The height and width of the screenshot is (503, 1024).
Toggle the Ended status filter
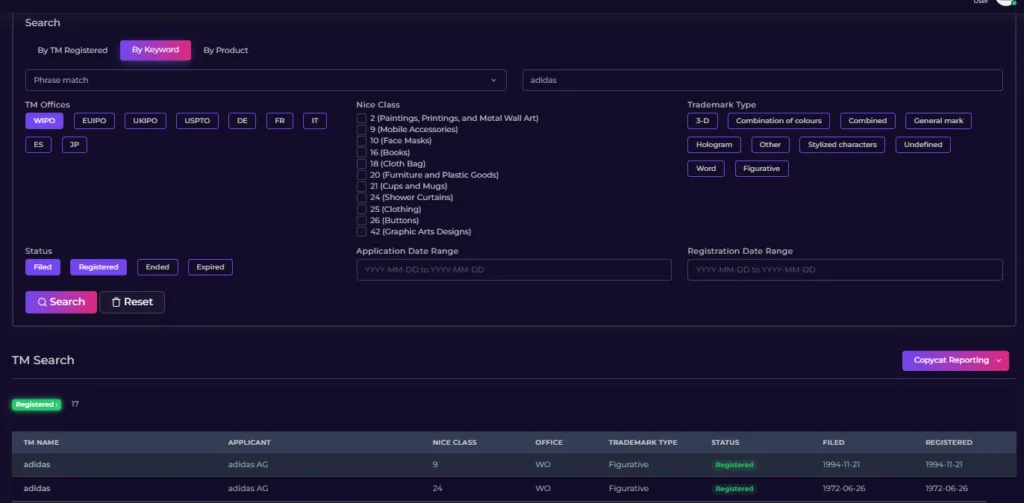coord(157,267)
